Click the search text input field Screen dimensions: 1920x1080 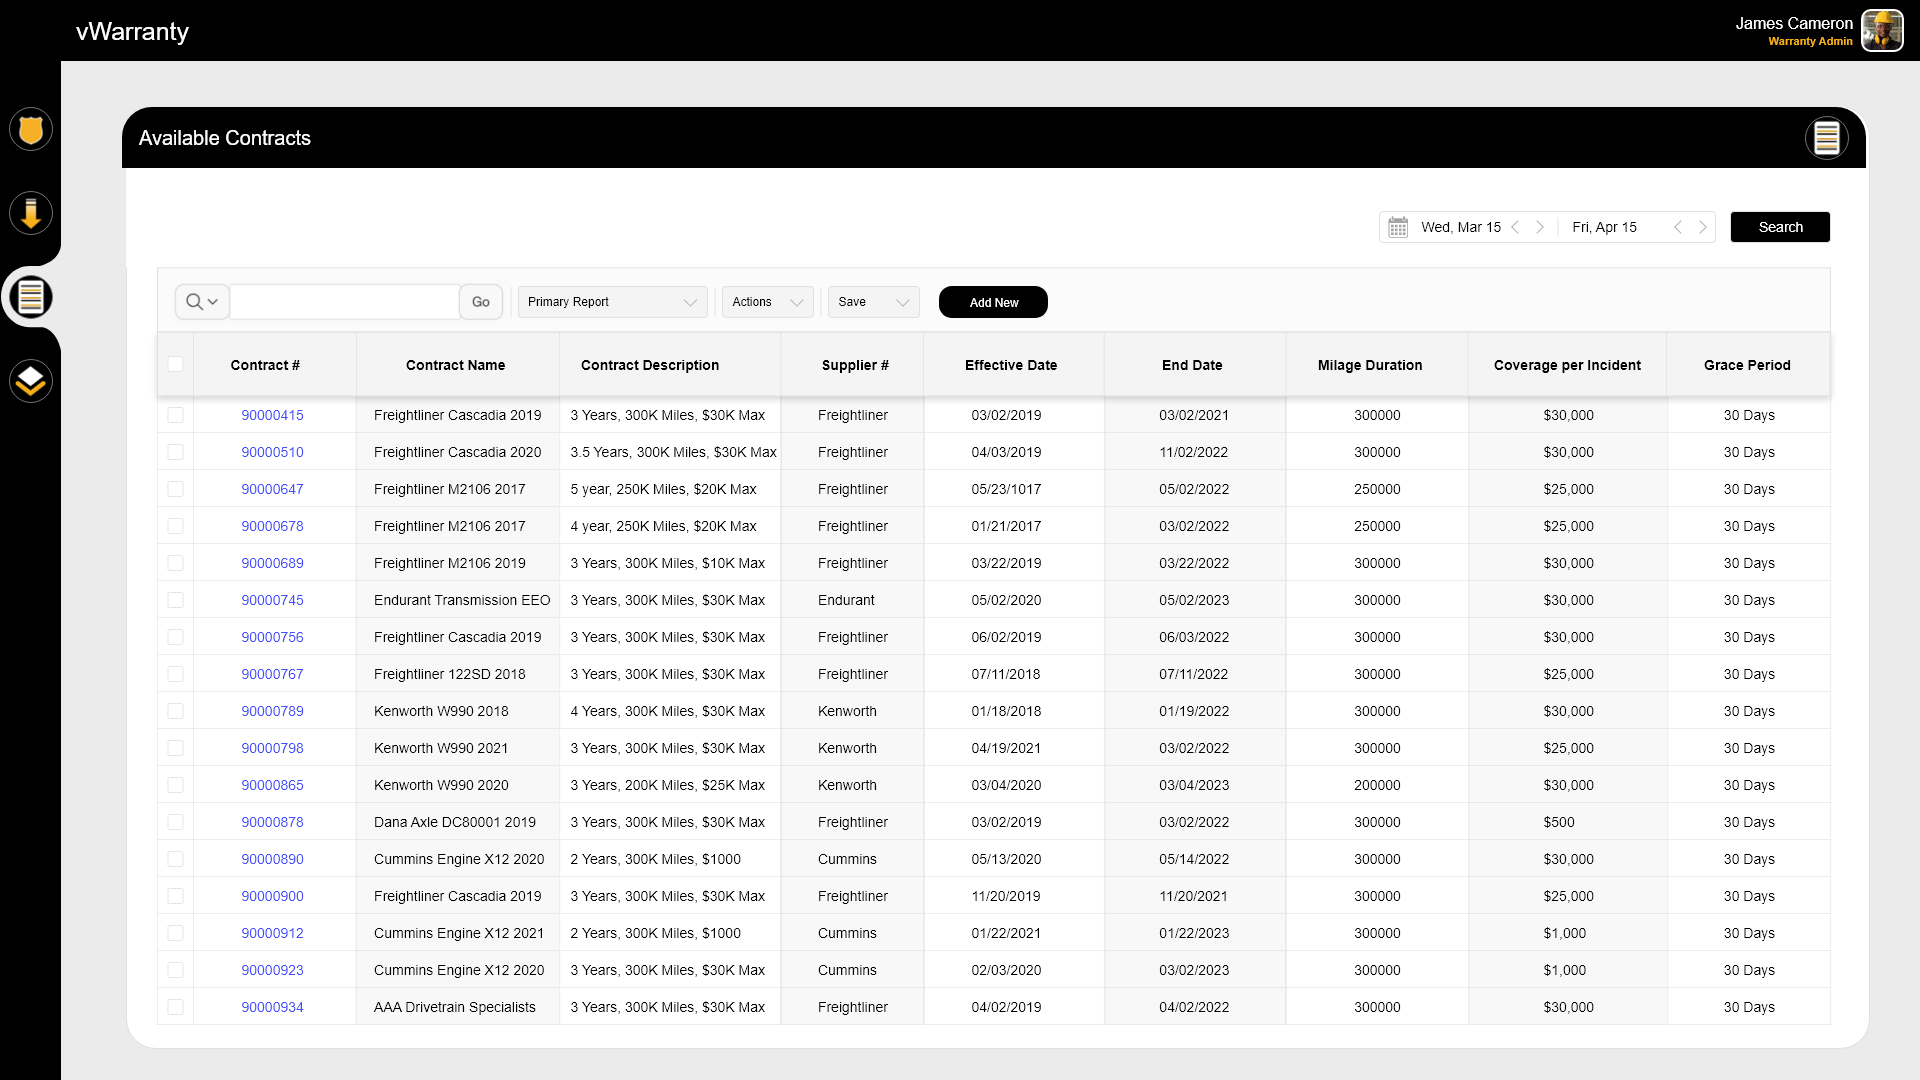tap(344, 302)
